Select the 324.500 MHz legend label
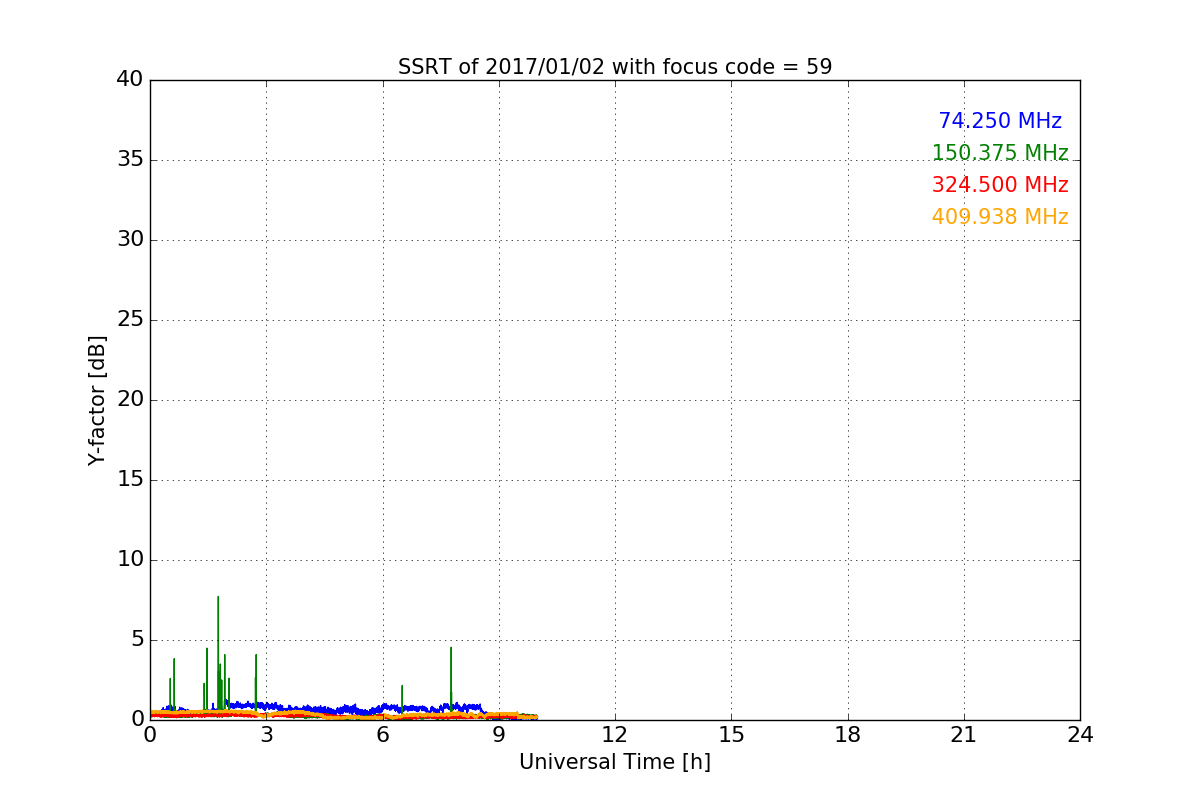 tap(1000, 185)
